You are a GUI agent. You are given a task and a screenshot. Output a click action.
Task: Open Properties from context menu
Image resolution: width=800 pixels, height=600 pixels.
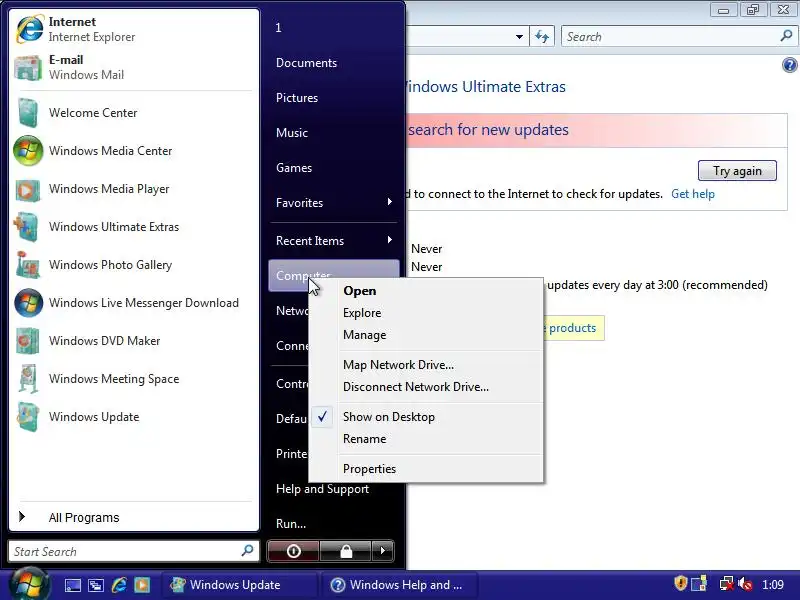coord(369,469)
